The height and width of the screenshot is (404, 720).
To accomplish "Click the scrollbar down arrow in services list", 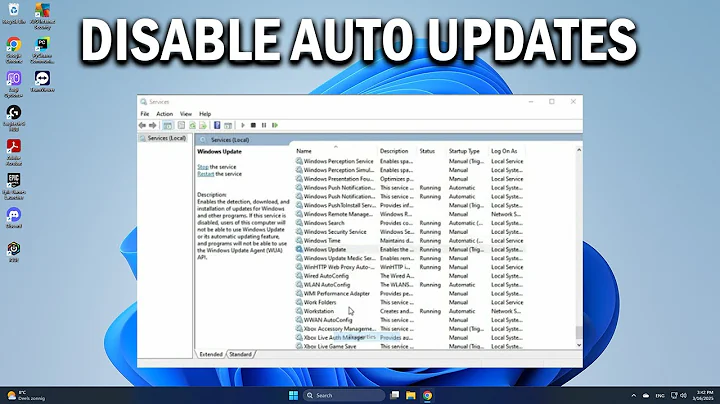I will [x=579, y=345].
